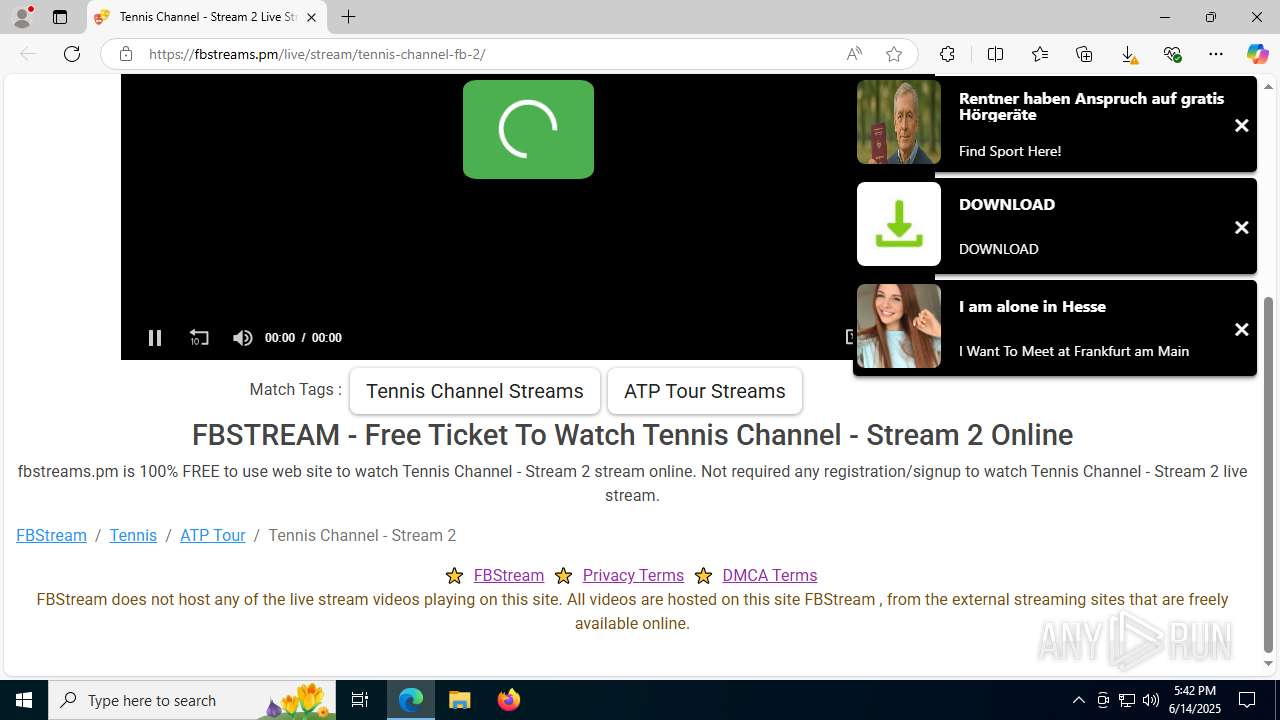Go to Tennis breadcrumb link

133,535
